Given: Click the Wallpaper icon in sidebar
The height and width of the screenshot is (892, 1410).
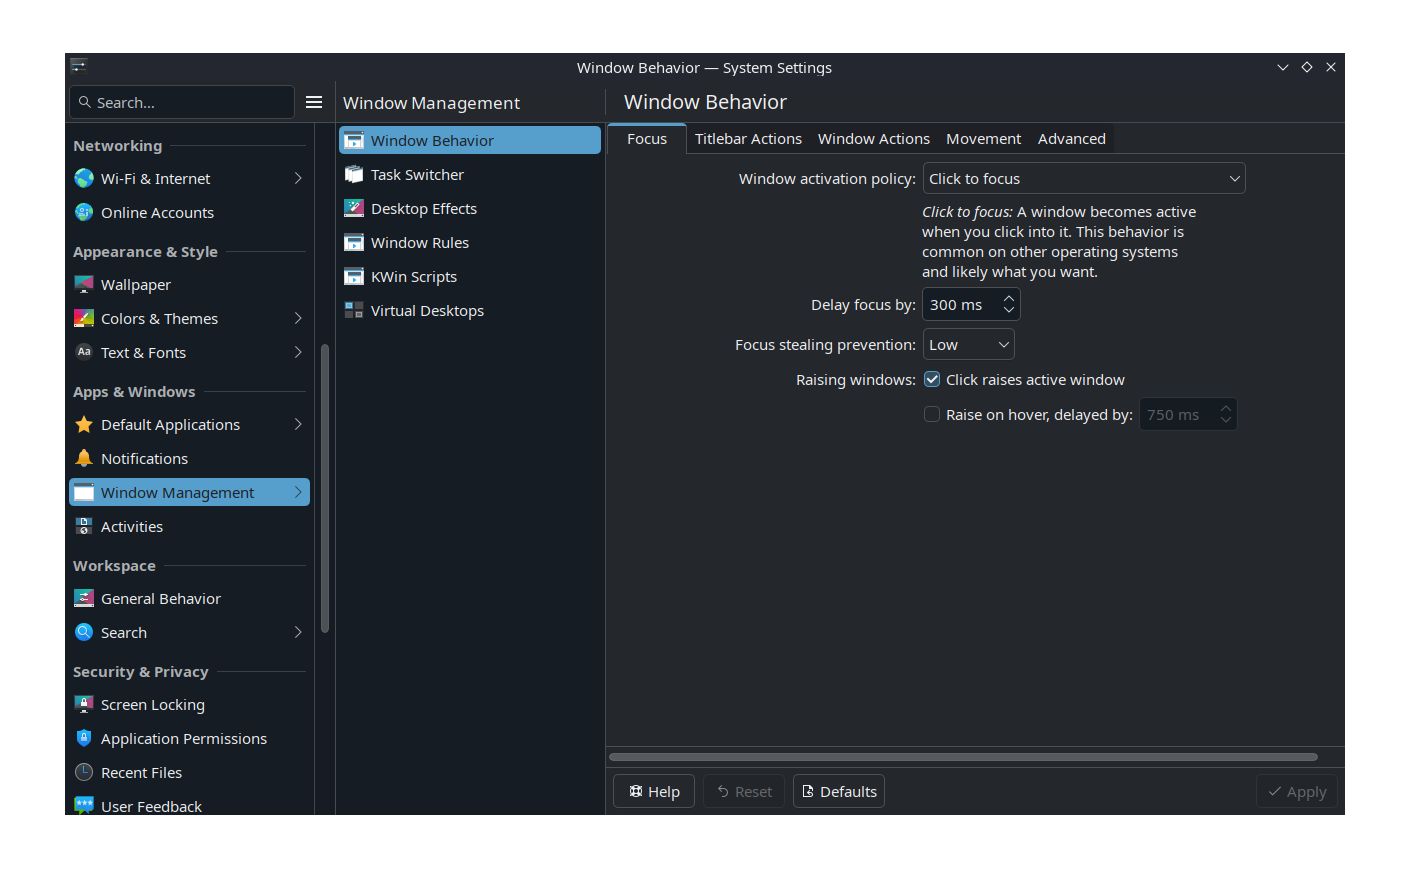Looking at the screenshot, I should [x=84, y=285].
